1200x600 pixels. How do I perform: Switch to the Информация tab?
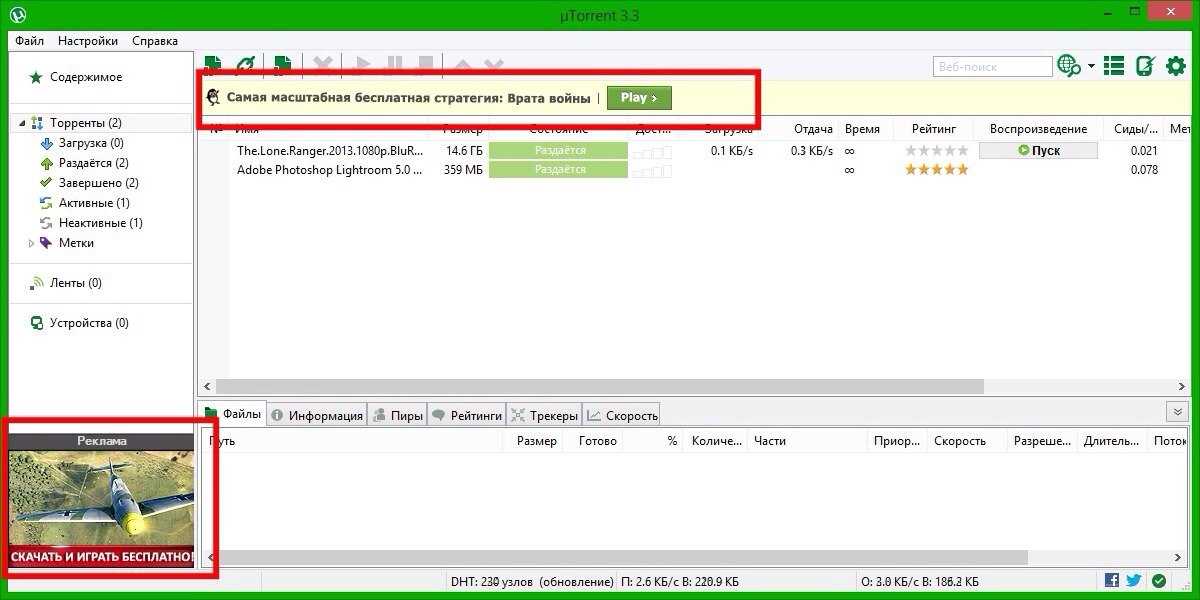317,415
